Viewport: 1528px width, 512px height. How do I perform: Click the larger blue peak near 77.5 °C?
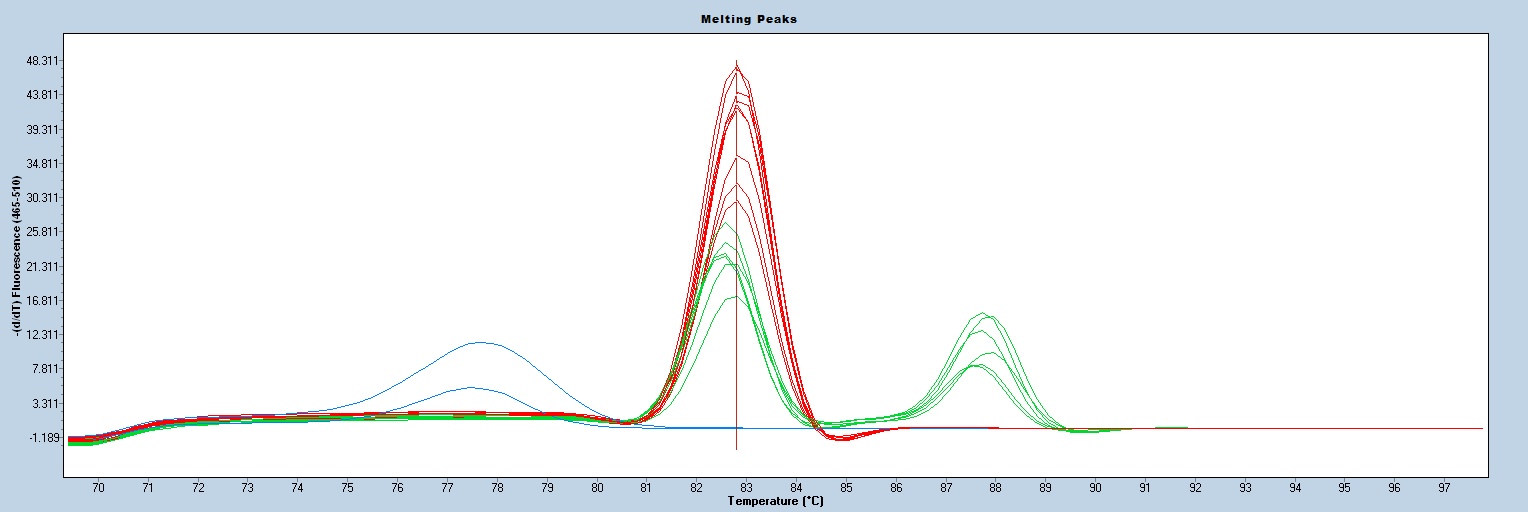pyautogui.click(x=480, y=343)
